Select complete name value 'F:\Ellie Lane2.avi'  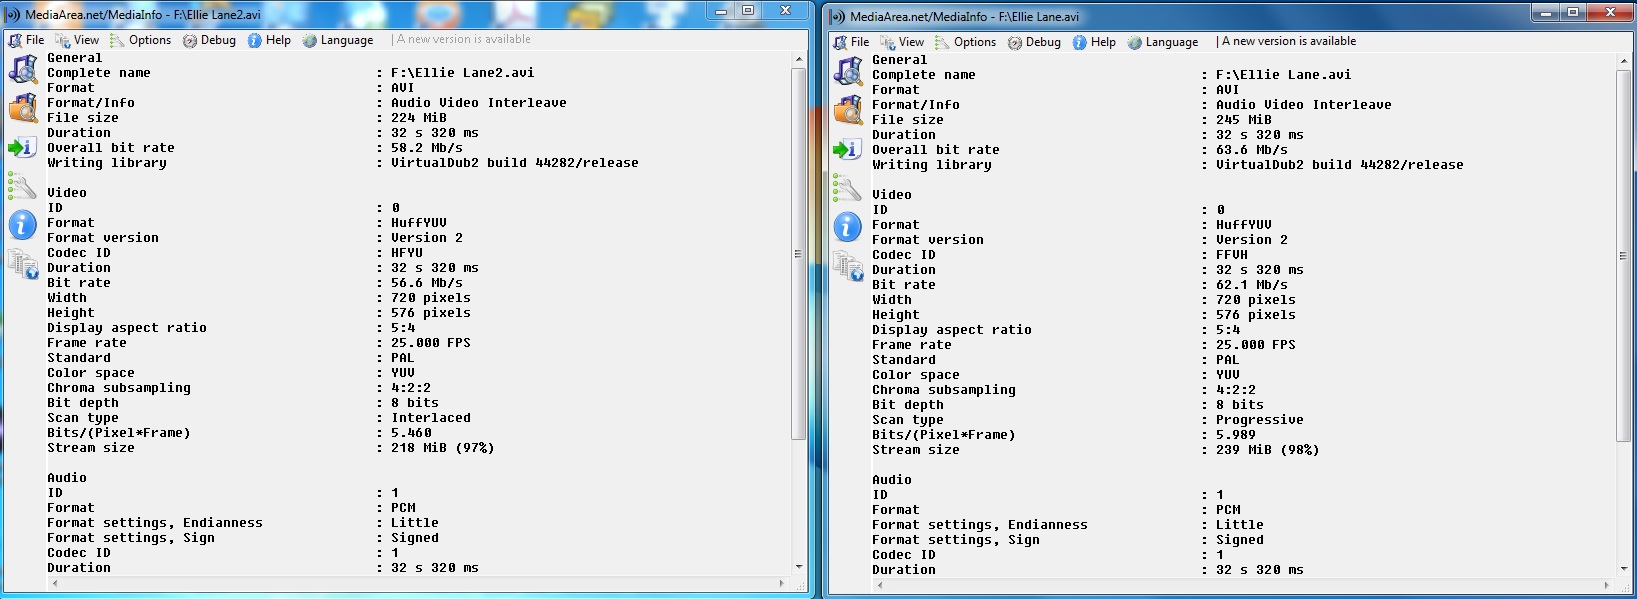pos(463,73)
